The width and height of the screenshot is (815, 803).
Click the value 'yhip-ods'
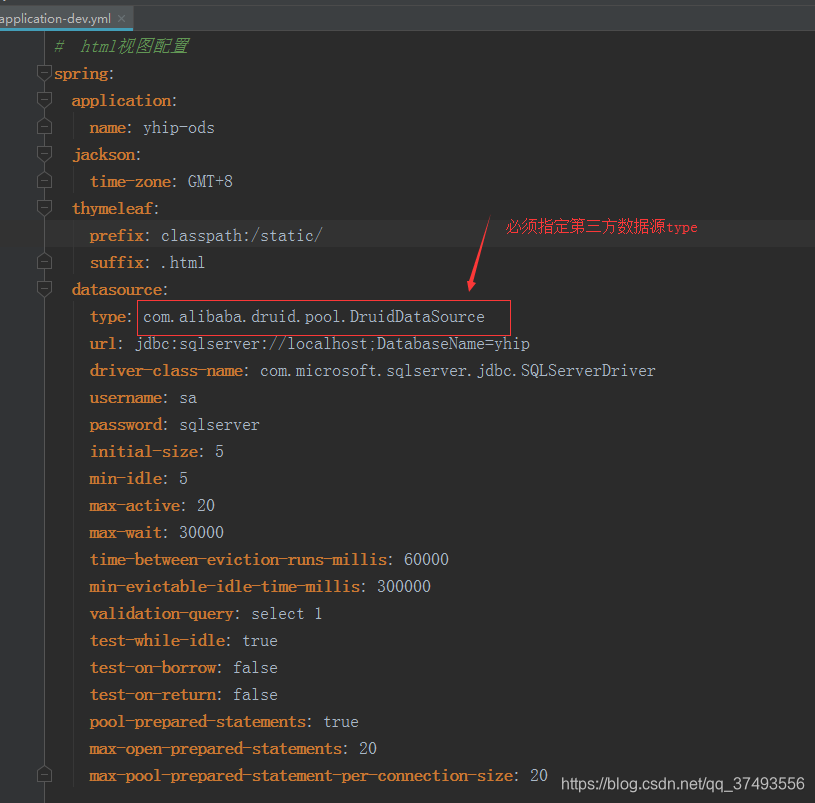(x=179, y=128)
